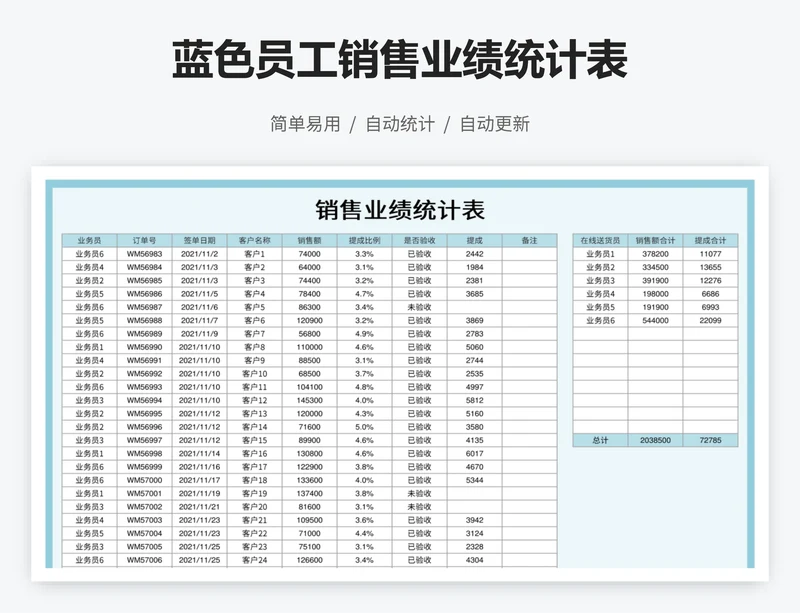Select summary total 391900

[x=655, y=280]
